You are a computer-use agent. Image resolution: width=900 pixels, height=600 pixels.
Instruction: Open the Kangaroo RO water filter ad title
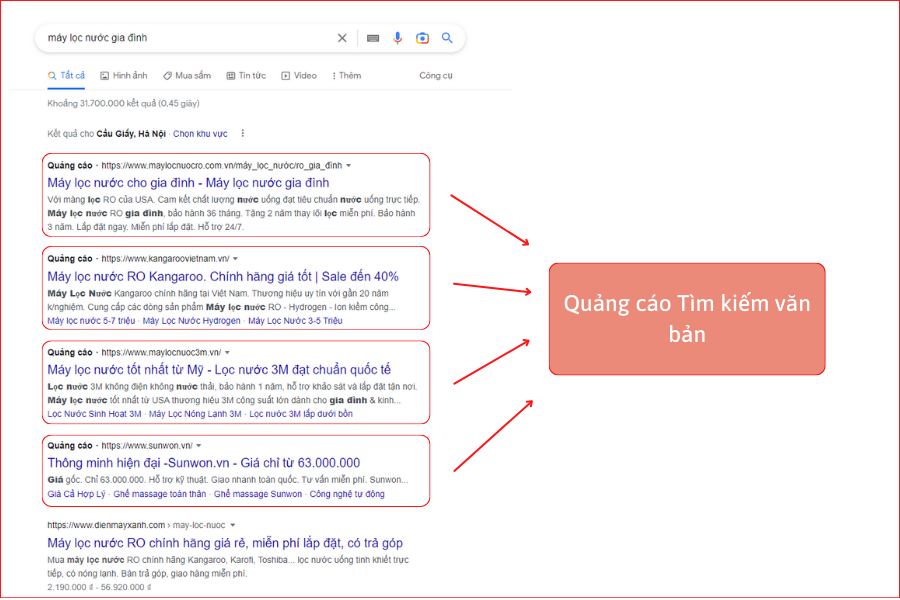pyautogui.click(x=223, y=276)
